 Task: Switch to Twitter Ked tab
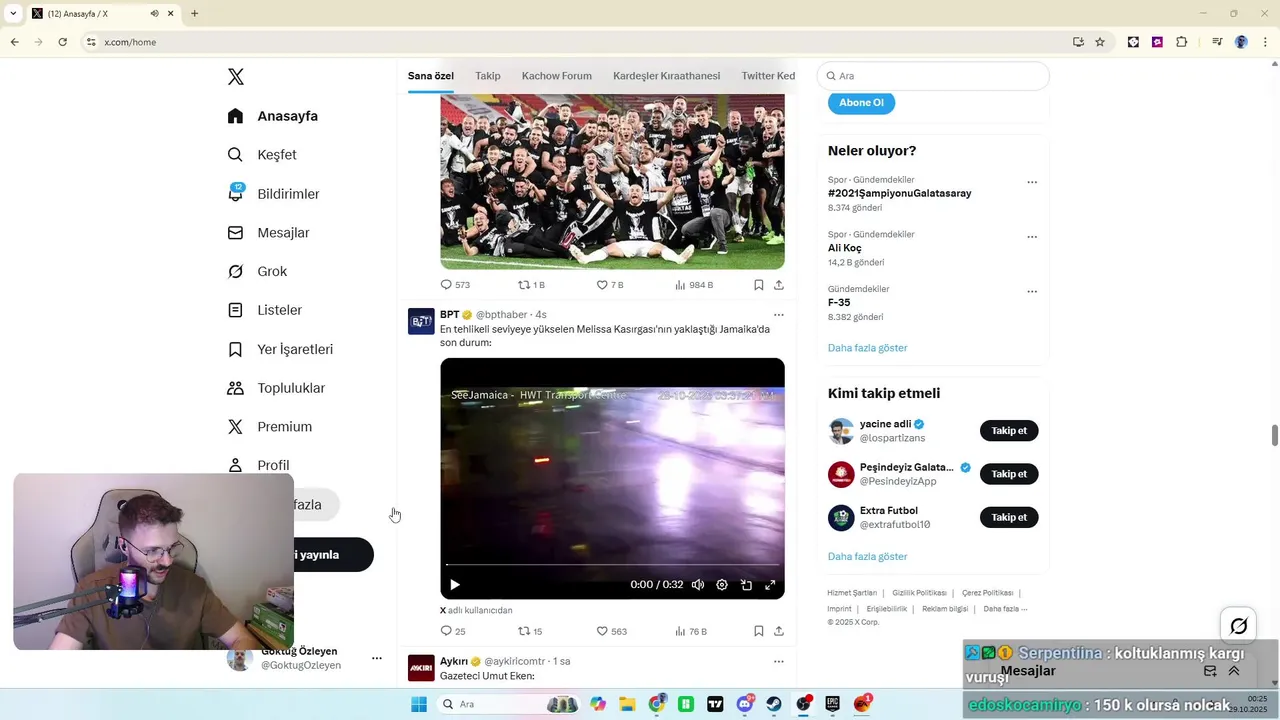[768, 76]
